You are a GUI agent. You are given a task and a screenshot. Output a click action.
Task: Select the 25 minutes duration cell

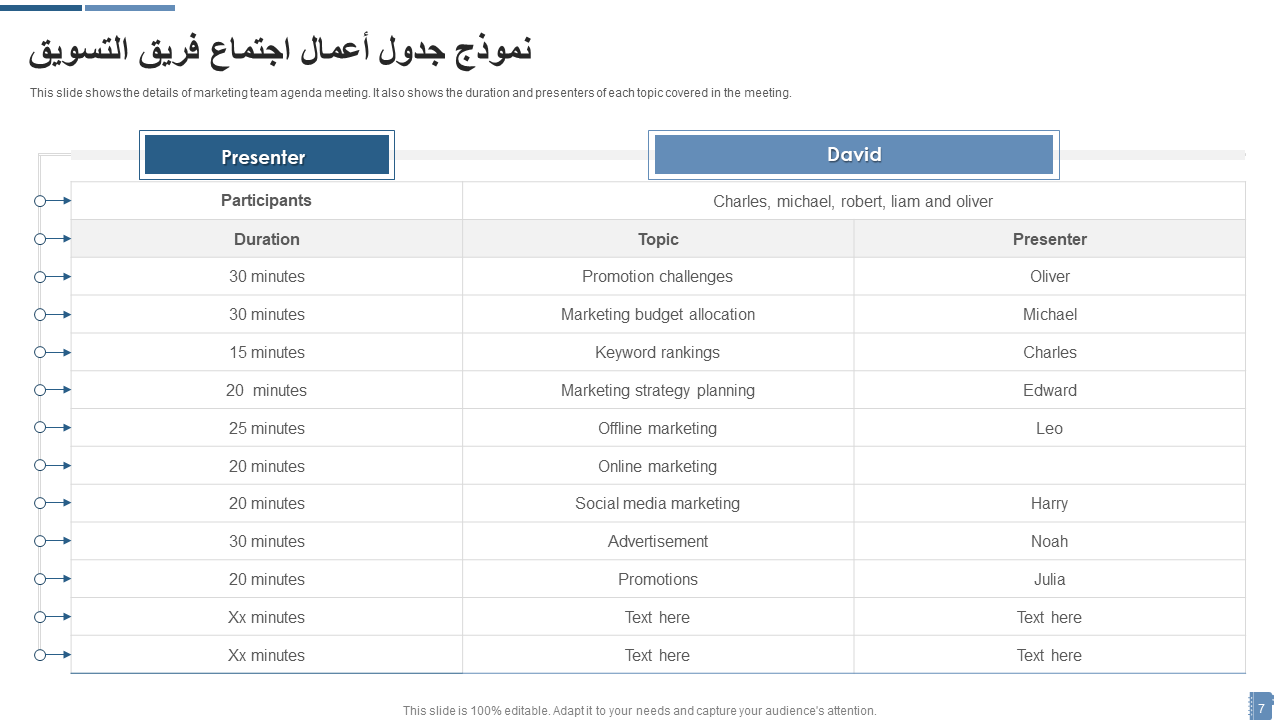[267, 428]
